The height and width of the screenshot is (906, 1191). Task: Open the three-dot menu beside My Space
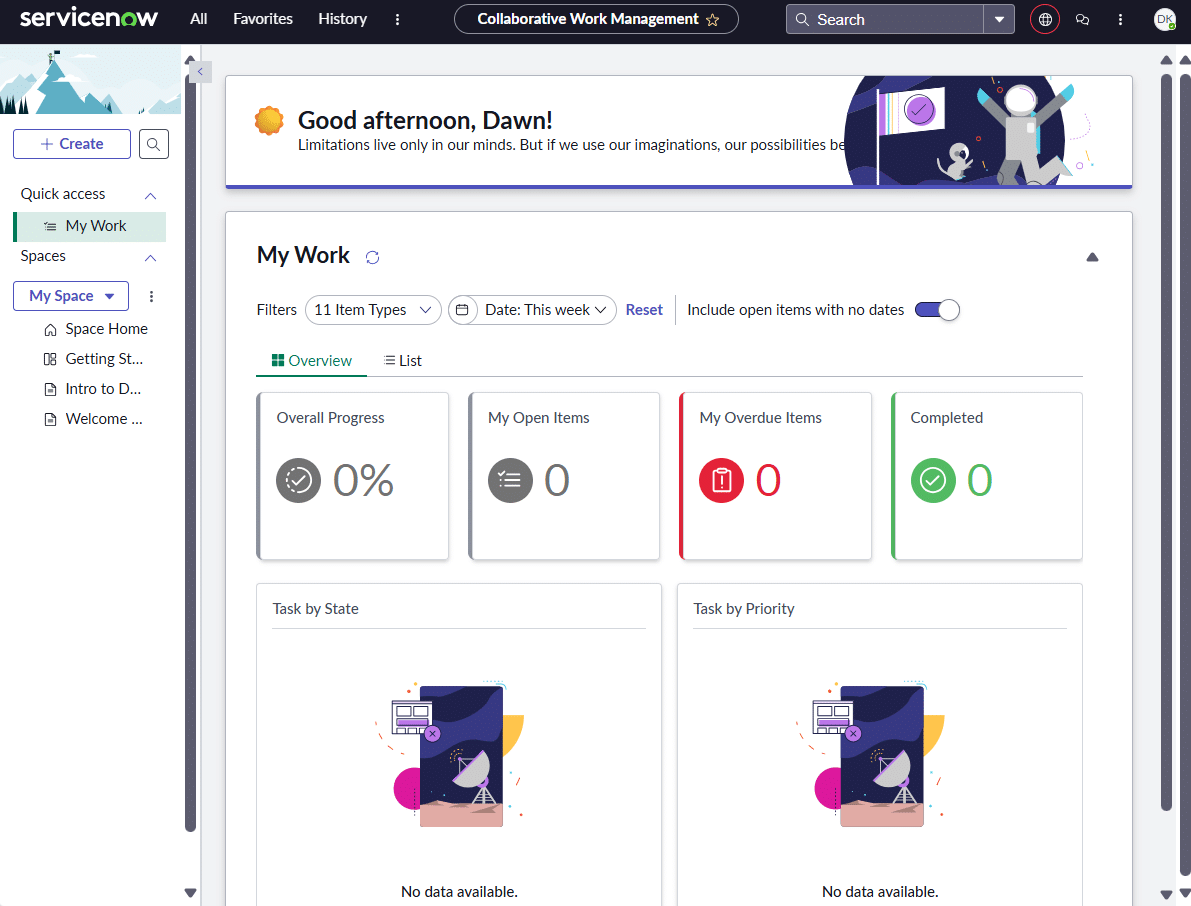[x=152, y=296]
